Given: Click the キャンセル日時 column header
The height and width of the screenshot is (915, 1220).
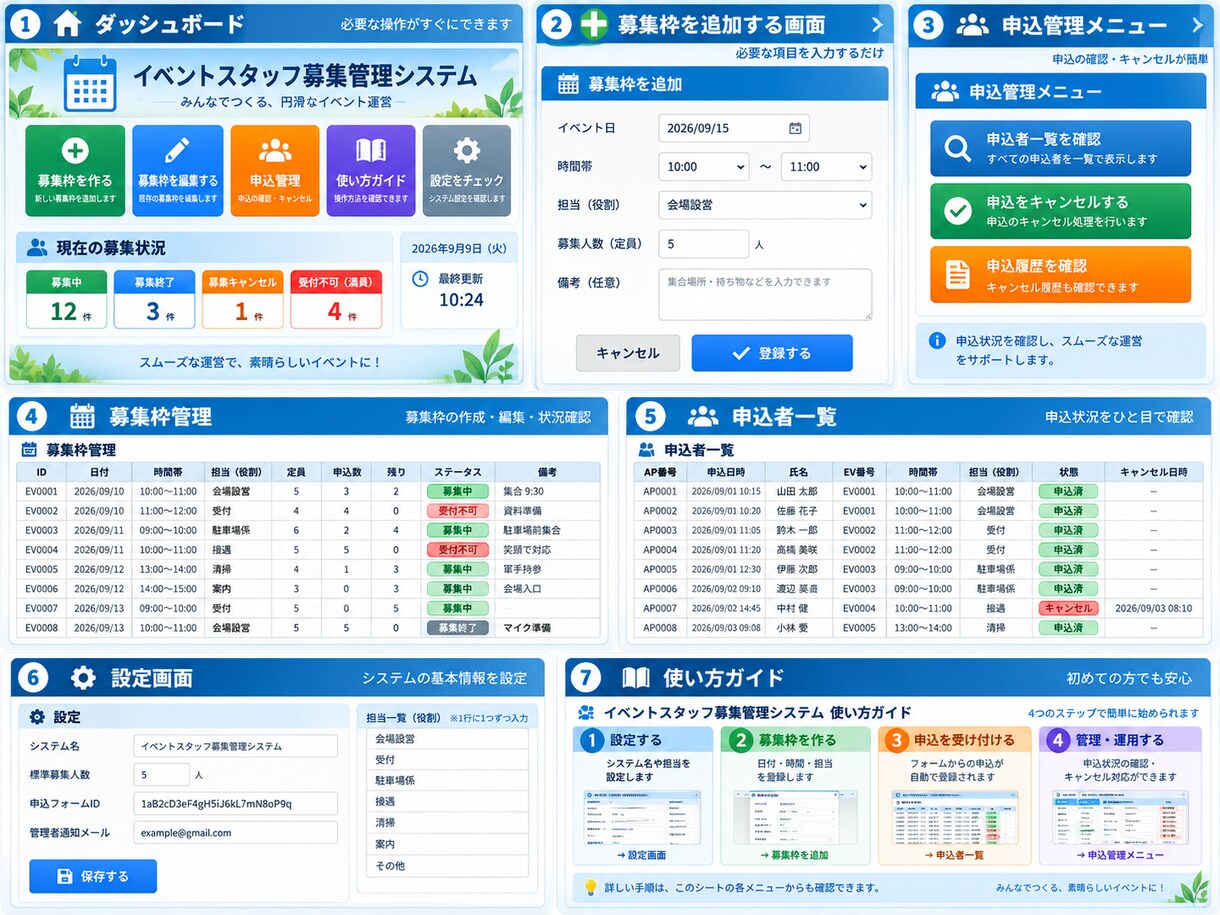Looking at the screenshot, I should [1153, 472].
